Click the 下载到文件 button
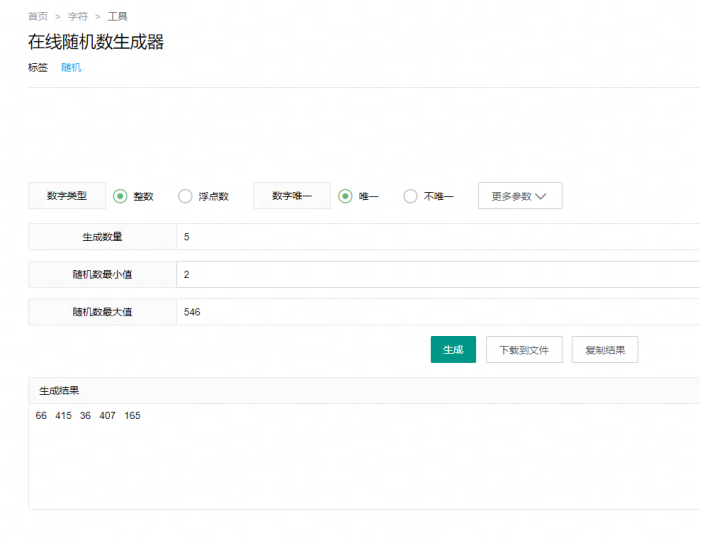 pos(524,350)
